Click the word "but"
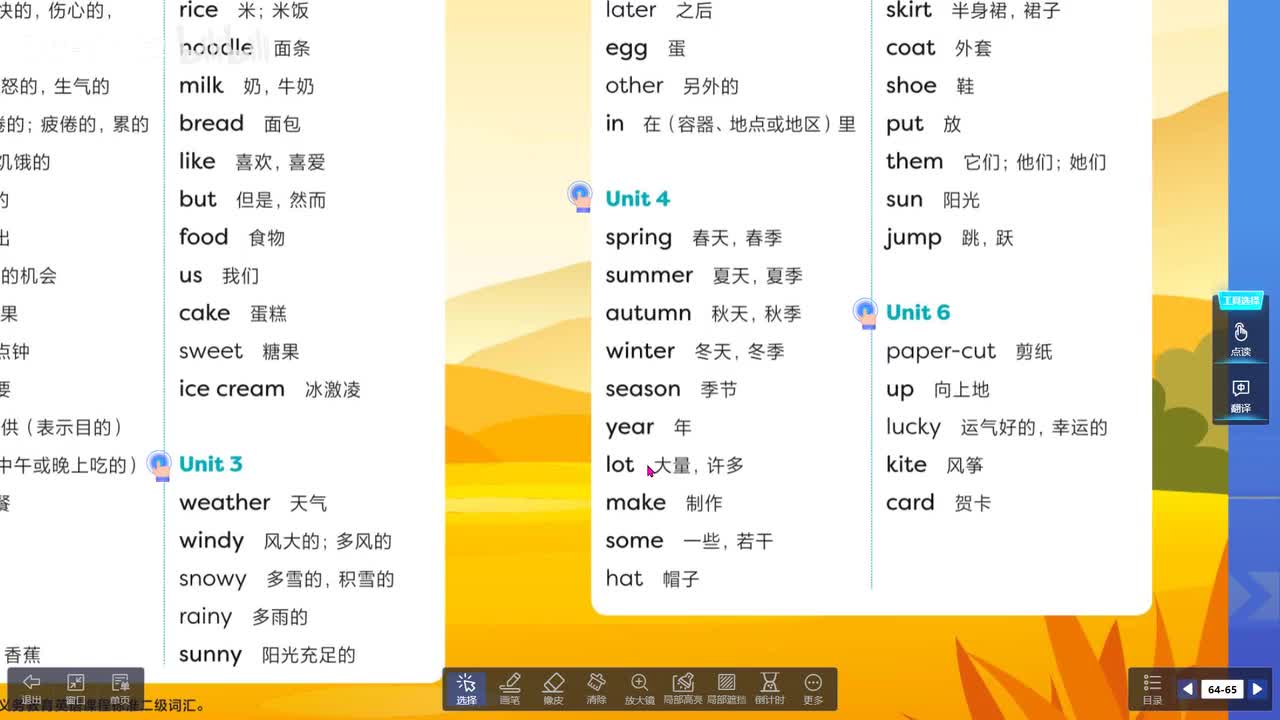This screenshot has height=720, width=1280. coord(197,199)
